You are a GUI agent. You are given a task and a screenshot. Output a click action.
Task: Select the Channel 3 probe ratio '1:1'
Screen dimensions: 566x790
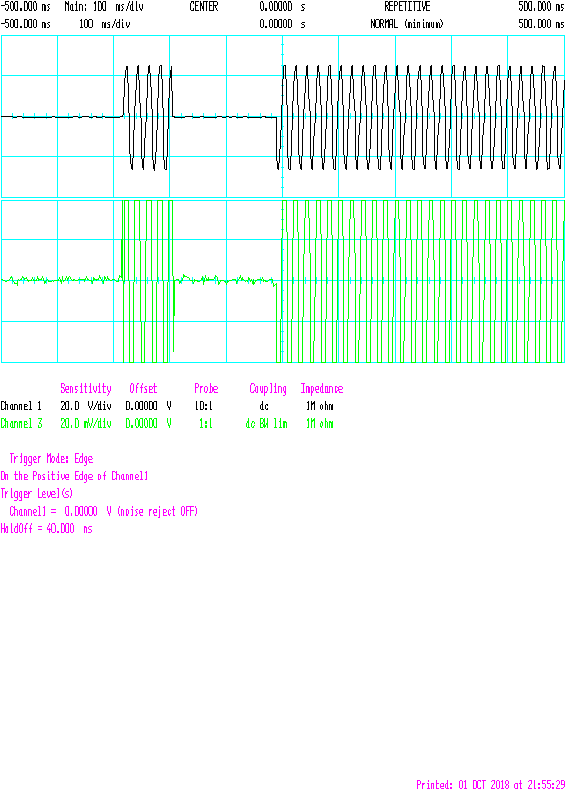click(x=206, y=424)
